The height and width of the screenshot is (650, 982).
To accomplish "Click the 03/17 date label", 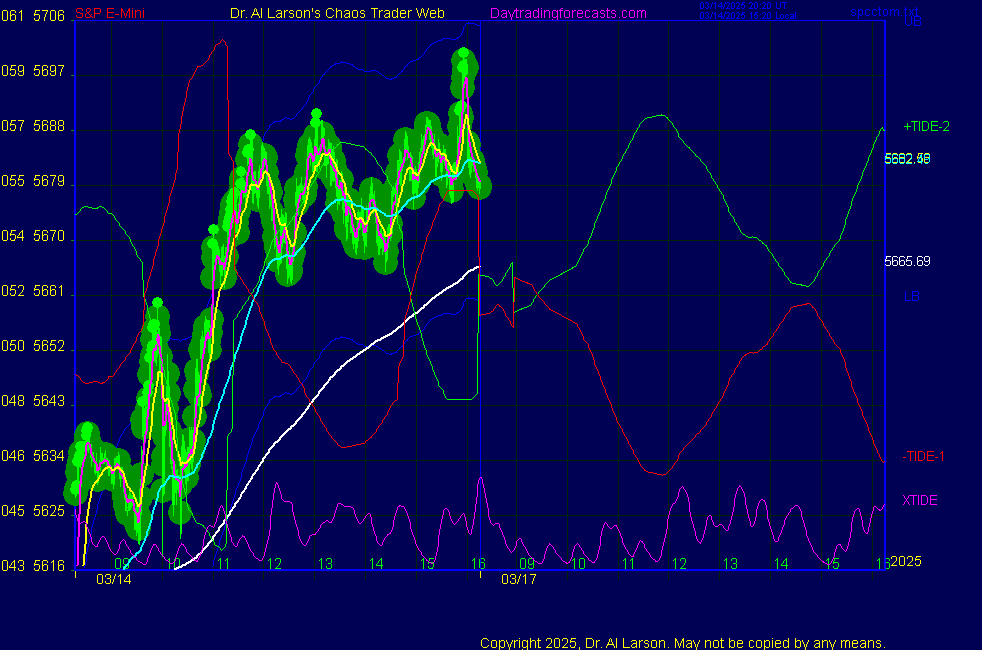I will (519, 579).
